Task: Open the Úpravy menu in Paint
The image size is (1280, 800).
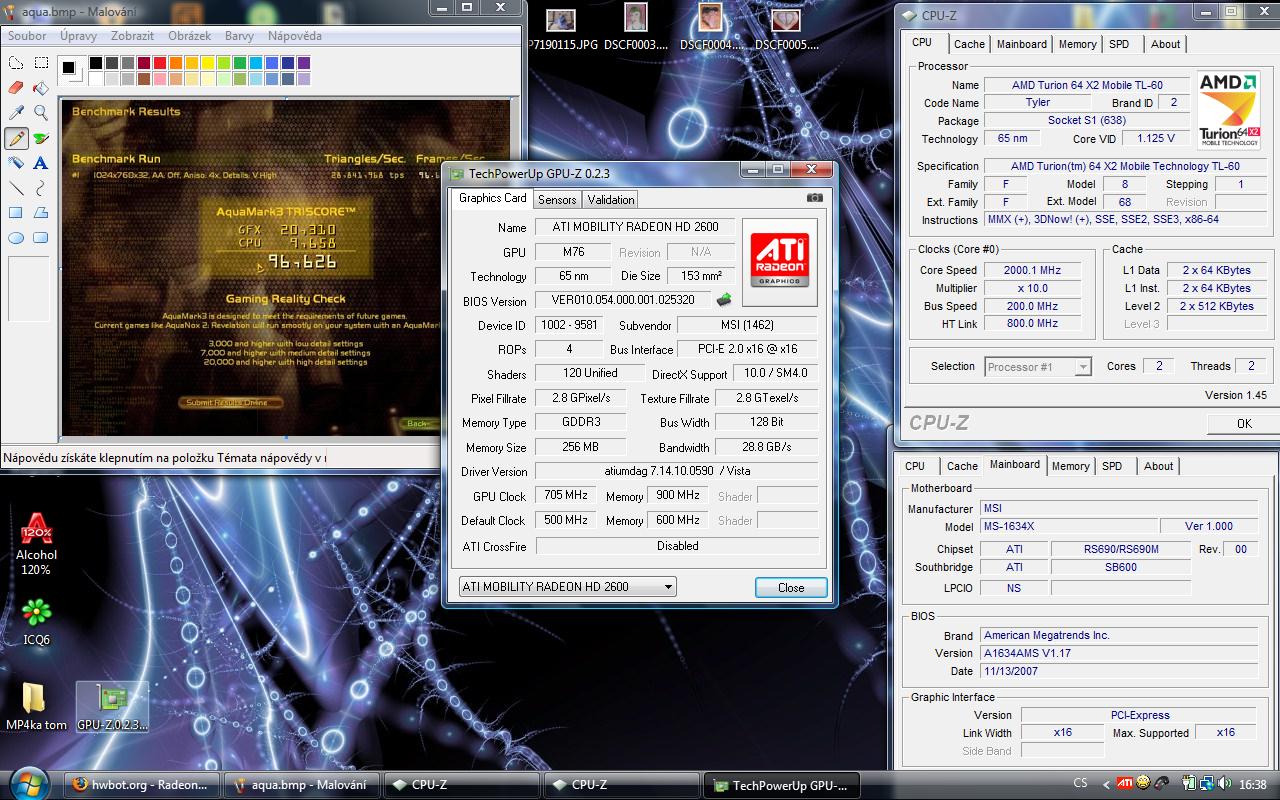Action: coord(78,35)
